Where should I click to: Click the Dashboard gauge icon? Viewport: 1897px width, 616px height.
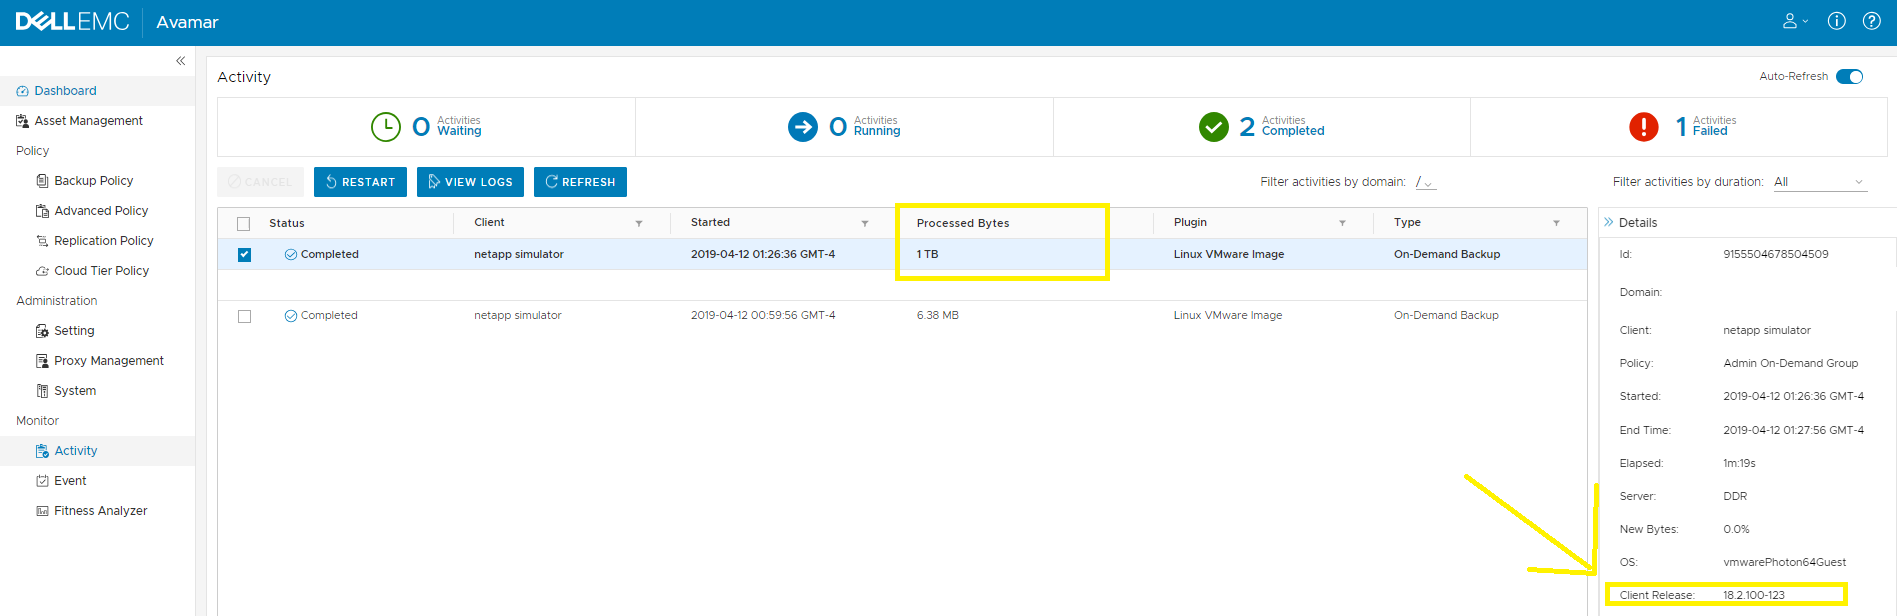[x=23, y=91]
